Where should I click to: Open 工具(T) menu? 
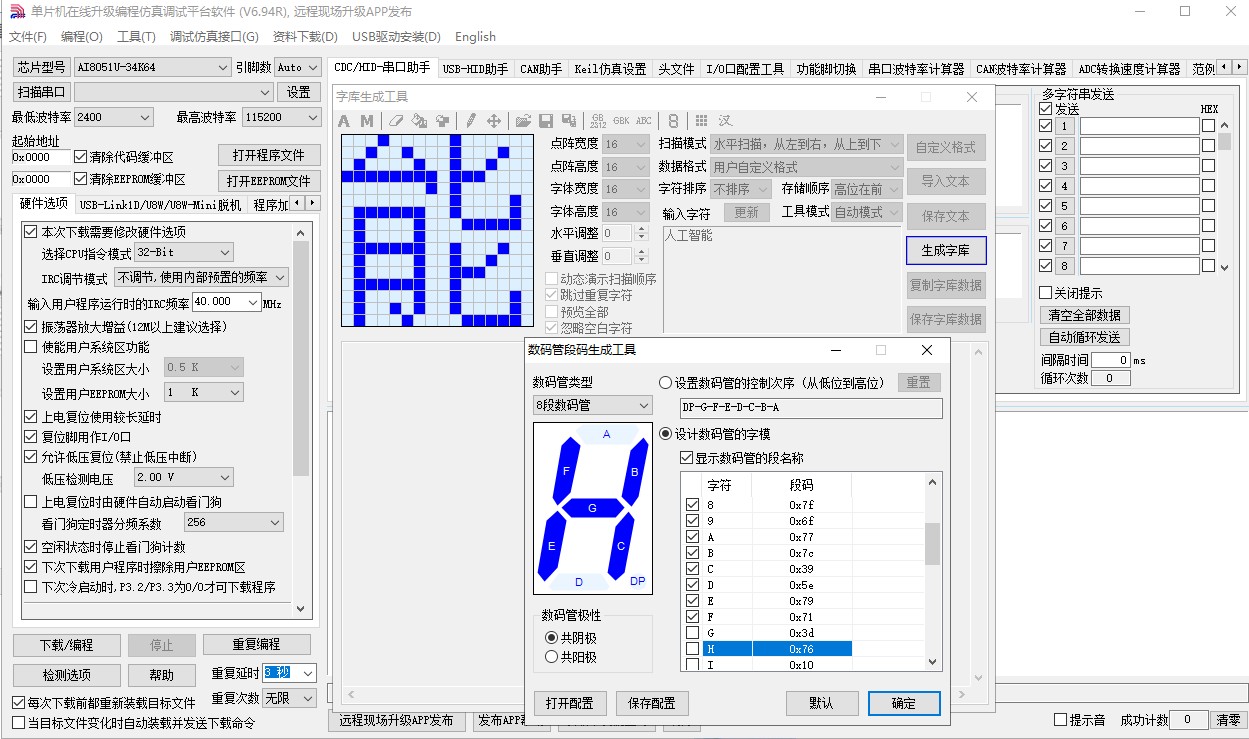pos(136,37)
